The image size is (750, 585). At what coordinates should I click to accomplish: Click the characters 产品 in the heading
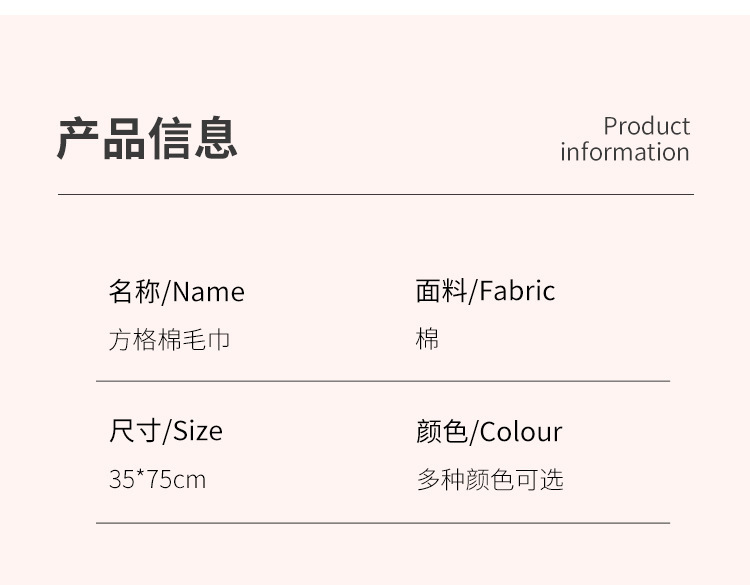pyautogui.click(x=101, y=139)
